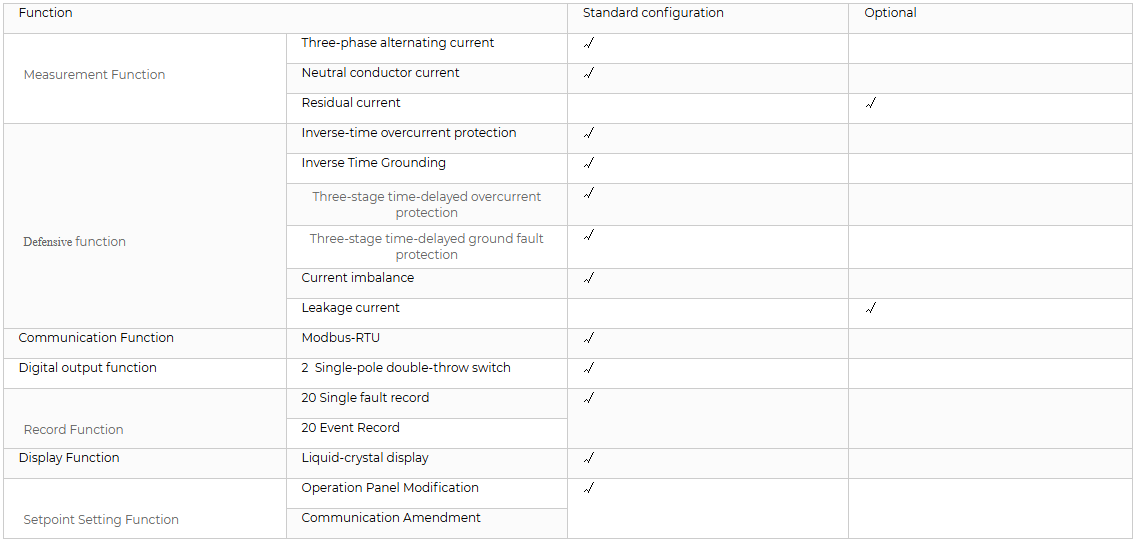This screenshot has height=541, width=1136.
Task: Select the Communication Amendment cell
Action: click(427, 523)
